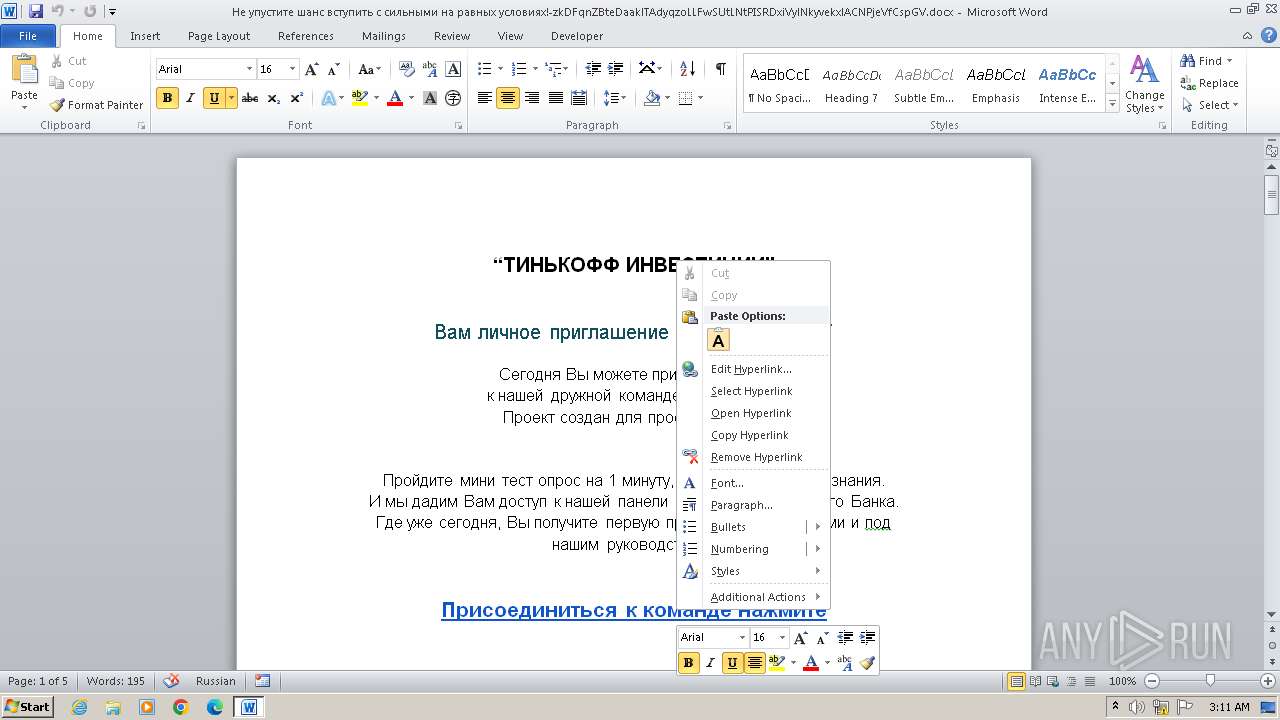Screen dimensions: 1280x720
Task: Click the Shrink Font icon in the ribbon
Action: (332, 69)
